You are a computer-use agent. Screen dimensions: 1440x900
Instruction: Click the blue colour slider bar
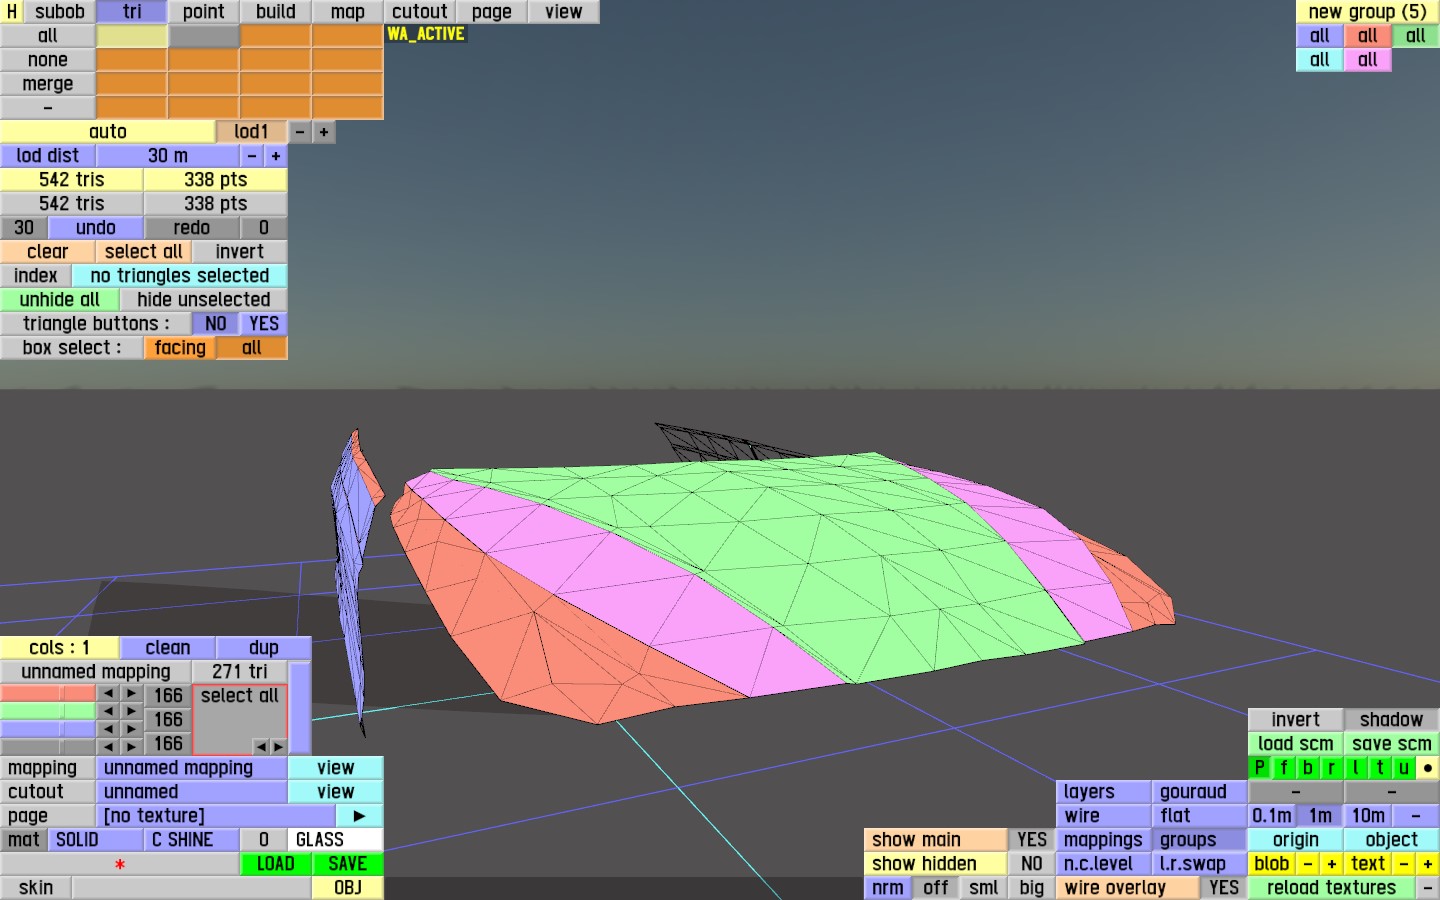pyautogui.click(x=48, y=729)
